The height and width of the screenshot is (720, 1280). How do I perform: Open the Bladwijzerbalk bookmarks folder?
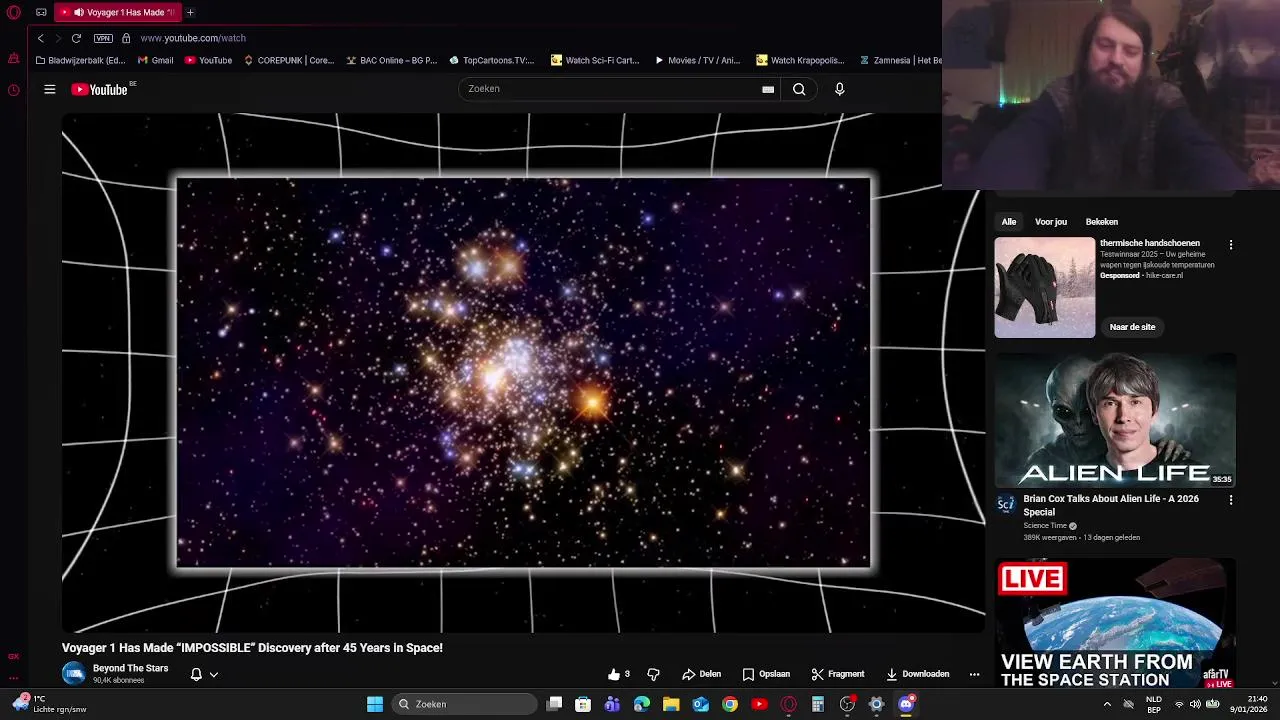[80, 60]
